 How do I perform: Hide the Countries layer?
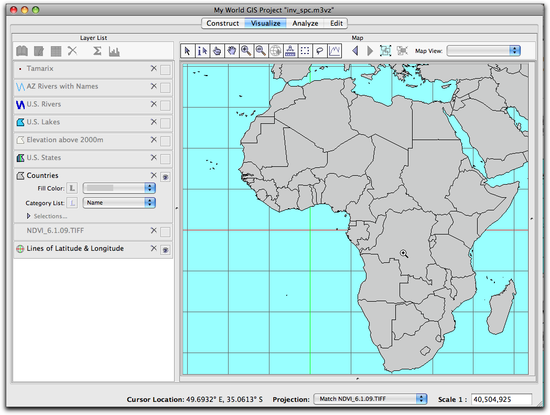165,177
